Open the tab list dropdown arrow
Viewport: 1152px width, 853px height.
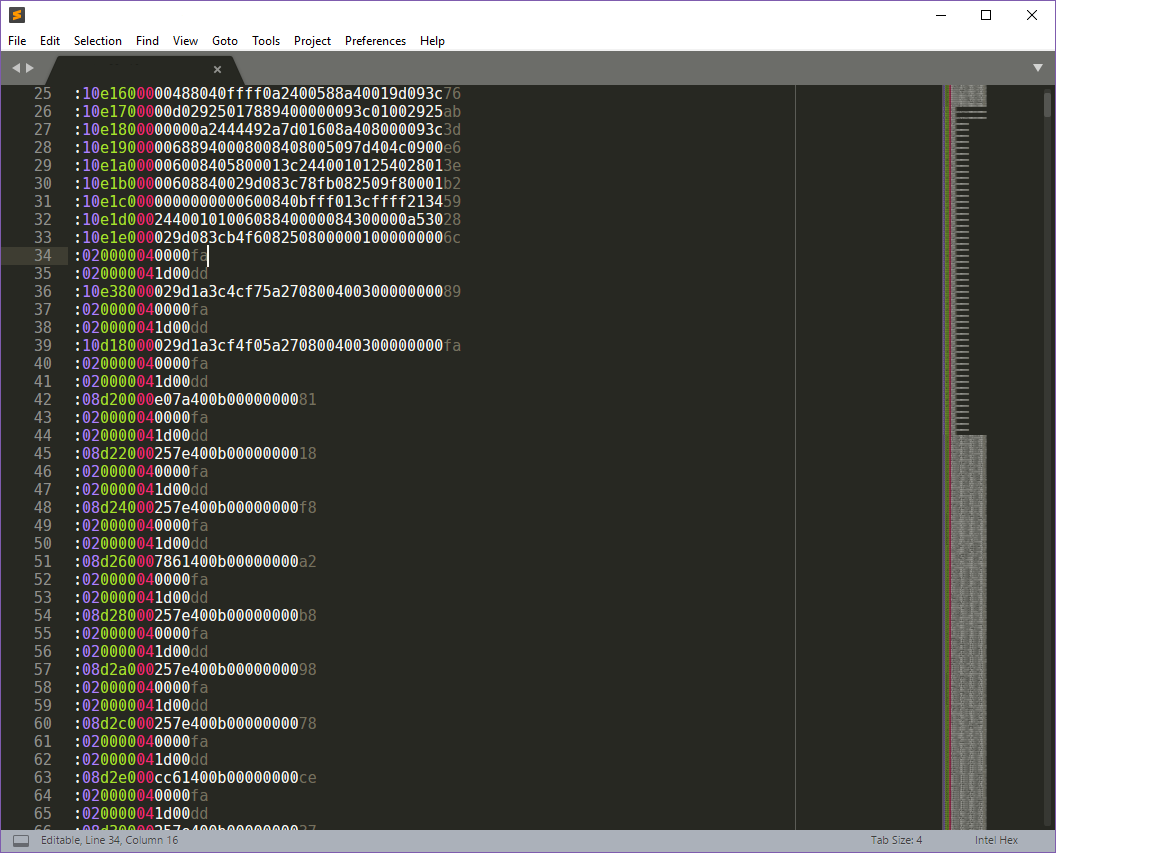coord(1038,68)
